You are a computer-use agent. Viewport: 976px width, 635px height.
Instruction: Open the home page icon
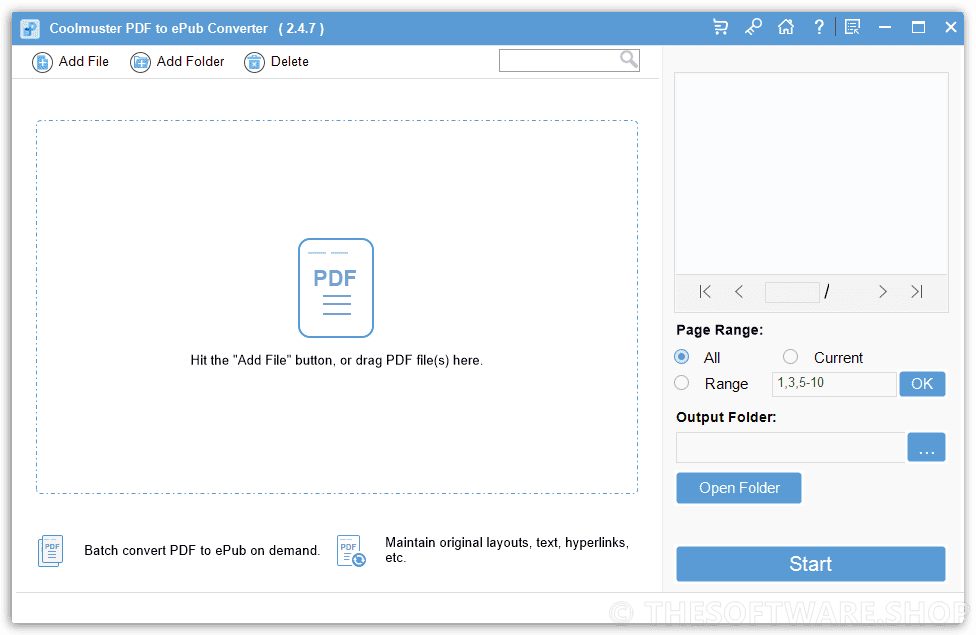786,27
